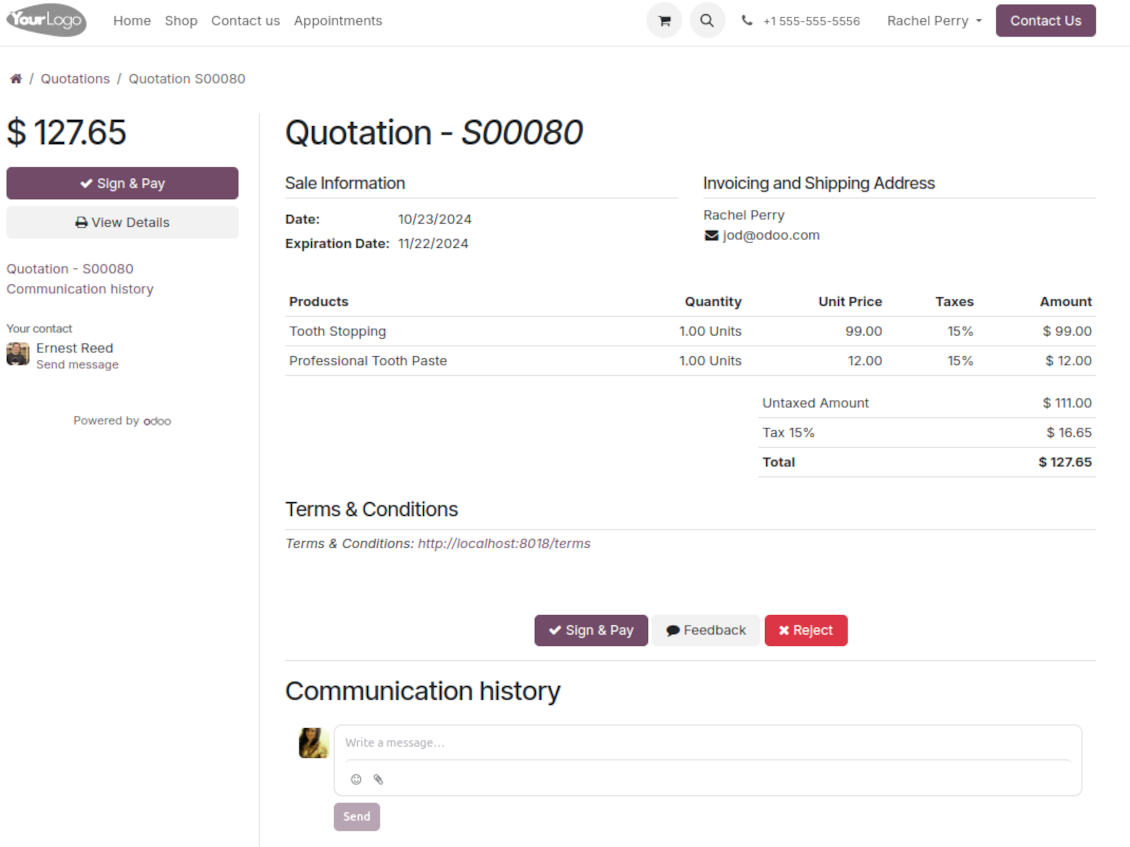Click the Quotations breadcrumb link
Viewport: 1130px width, 847px height.
75,79
